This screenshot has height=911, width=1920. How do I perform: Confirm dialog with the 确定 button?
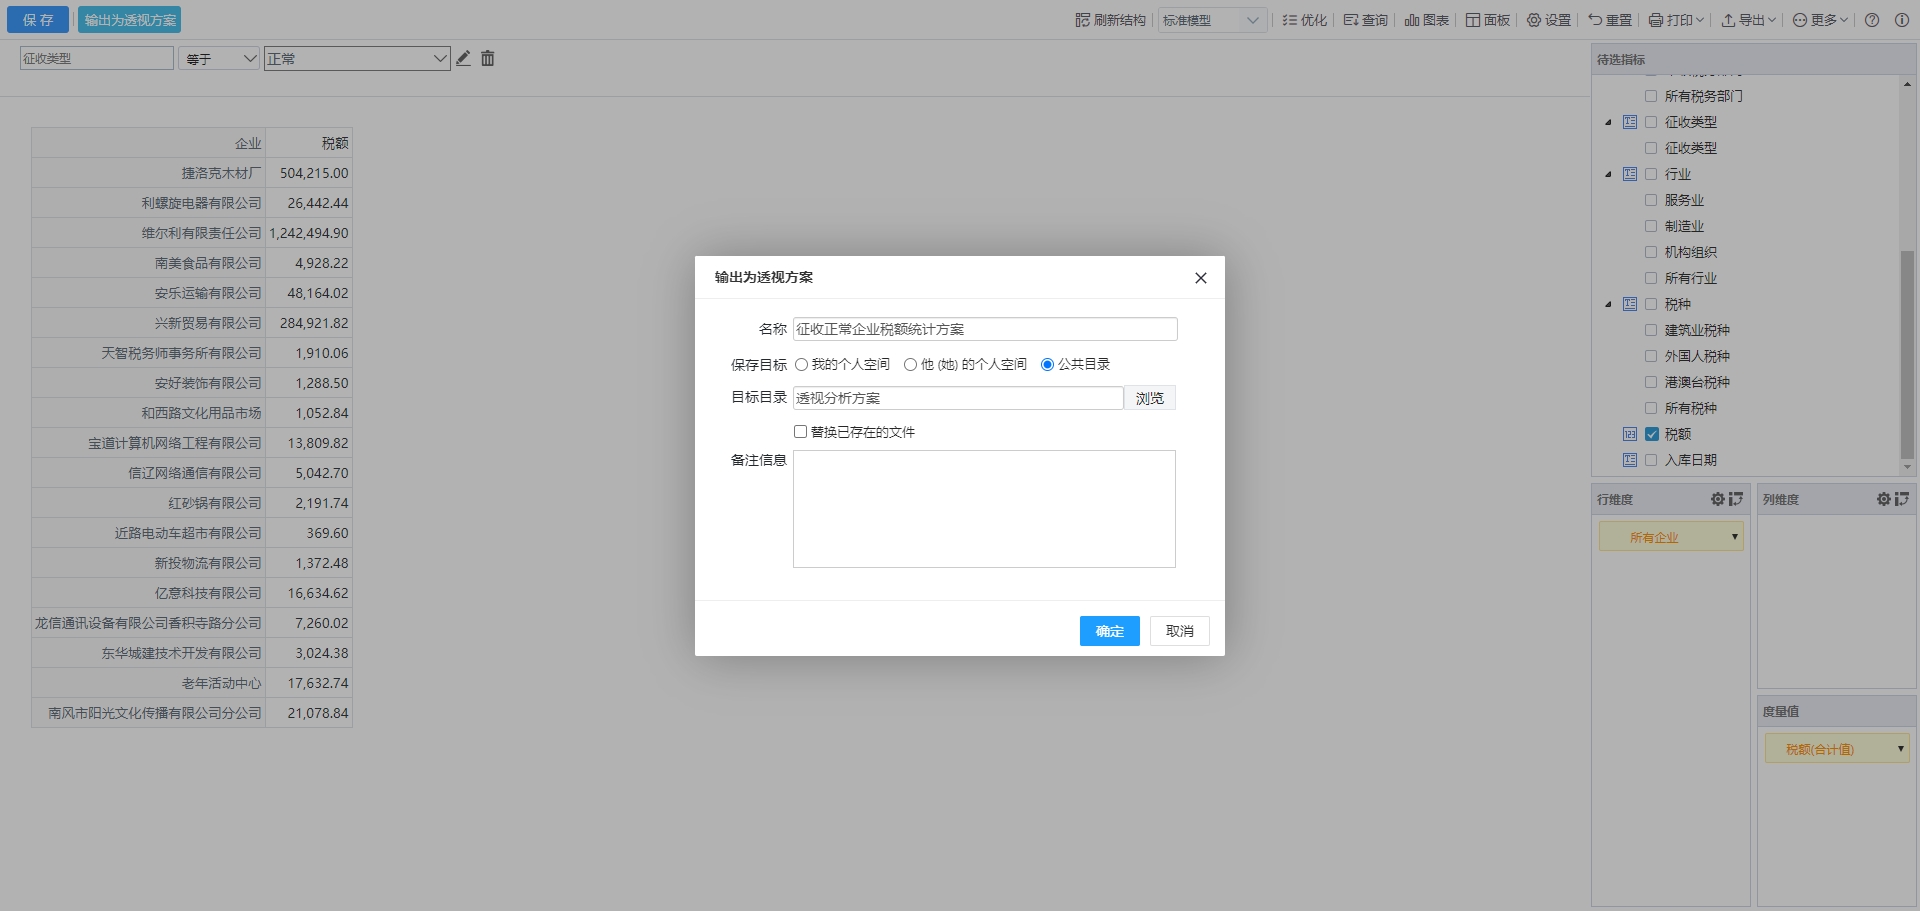1109,631
